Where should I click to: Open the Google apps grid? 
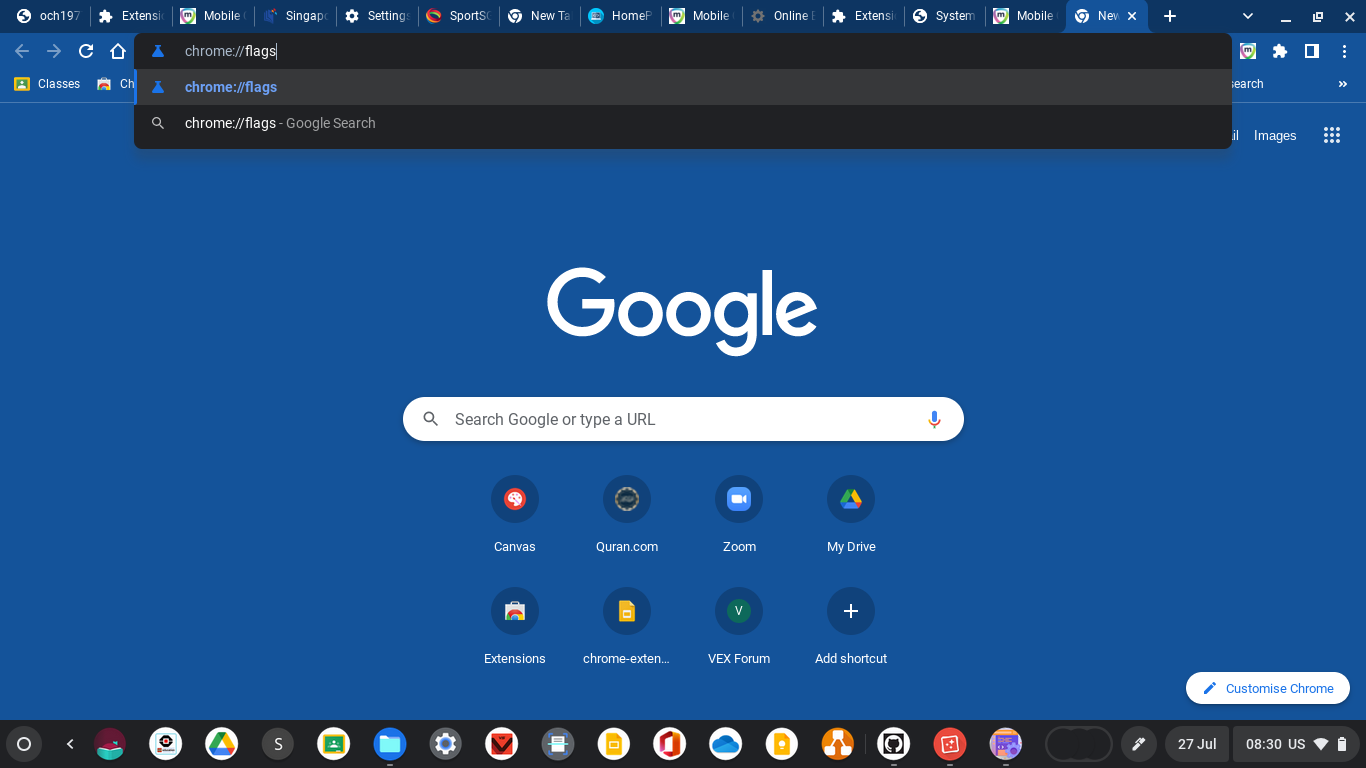point(1331,135)
